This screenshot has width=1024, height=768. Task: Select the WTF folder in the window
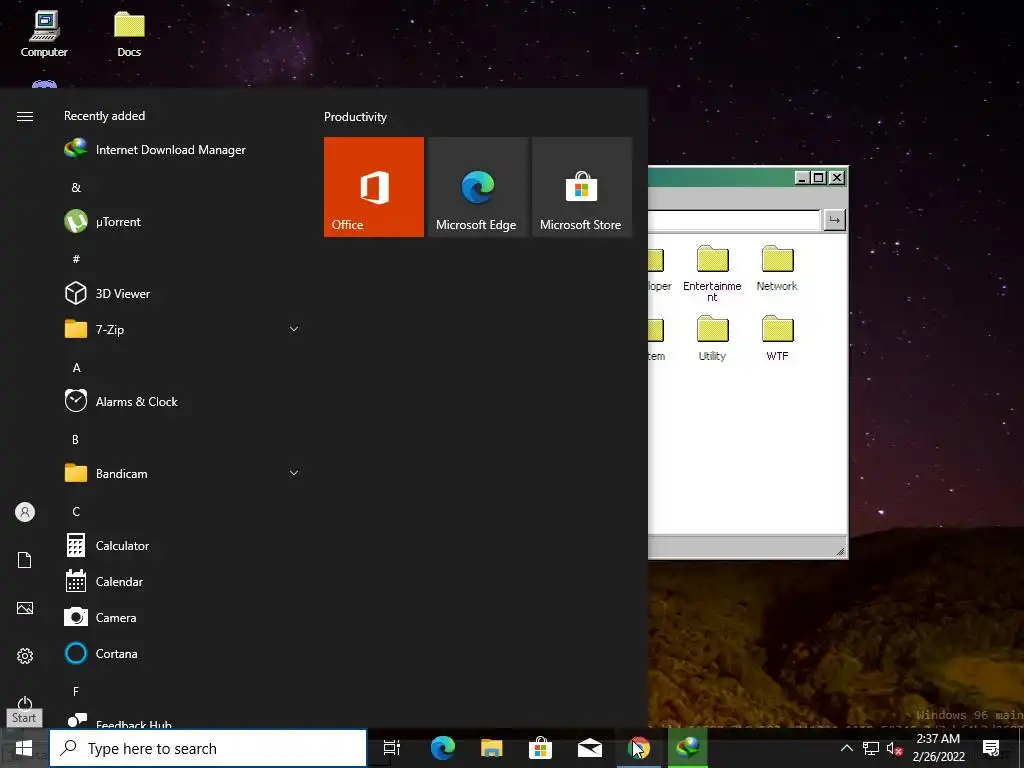[x=777, y=338]
